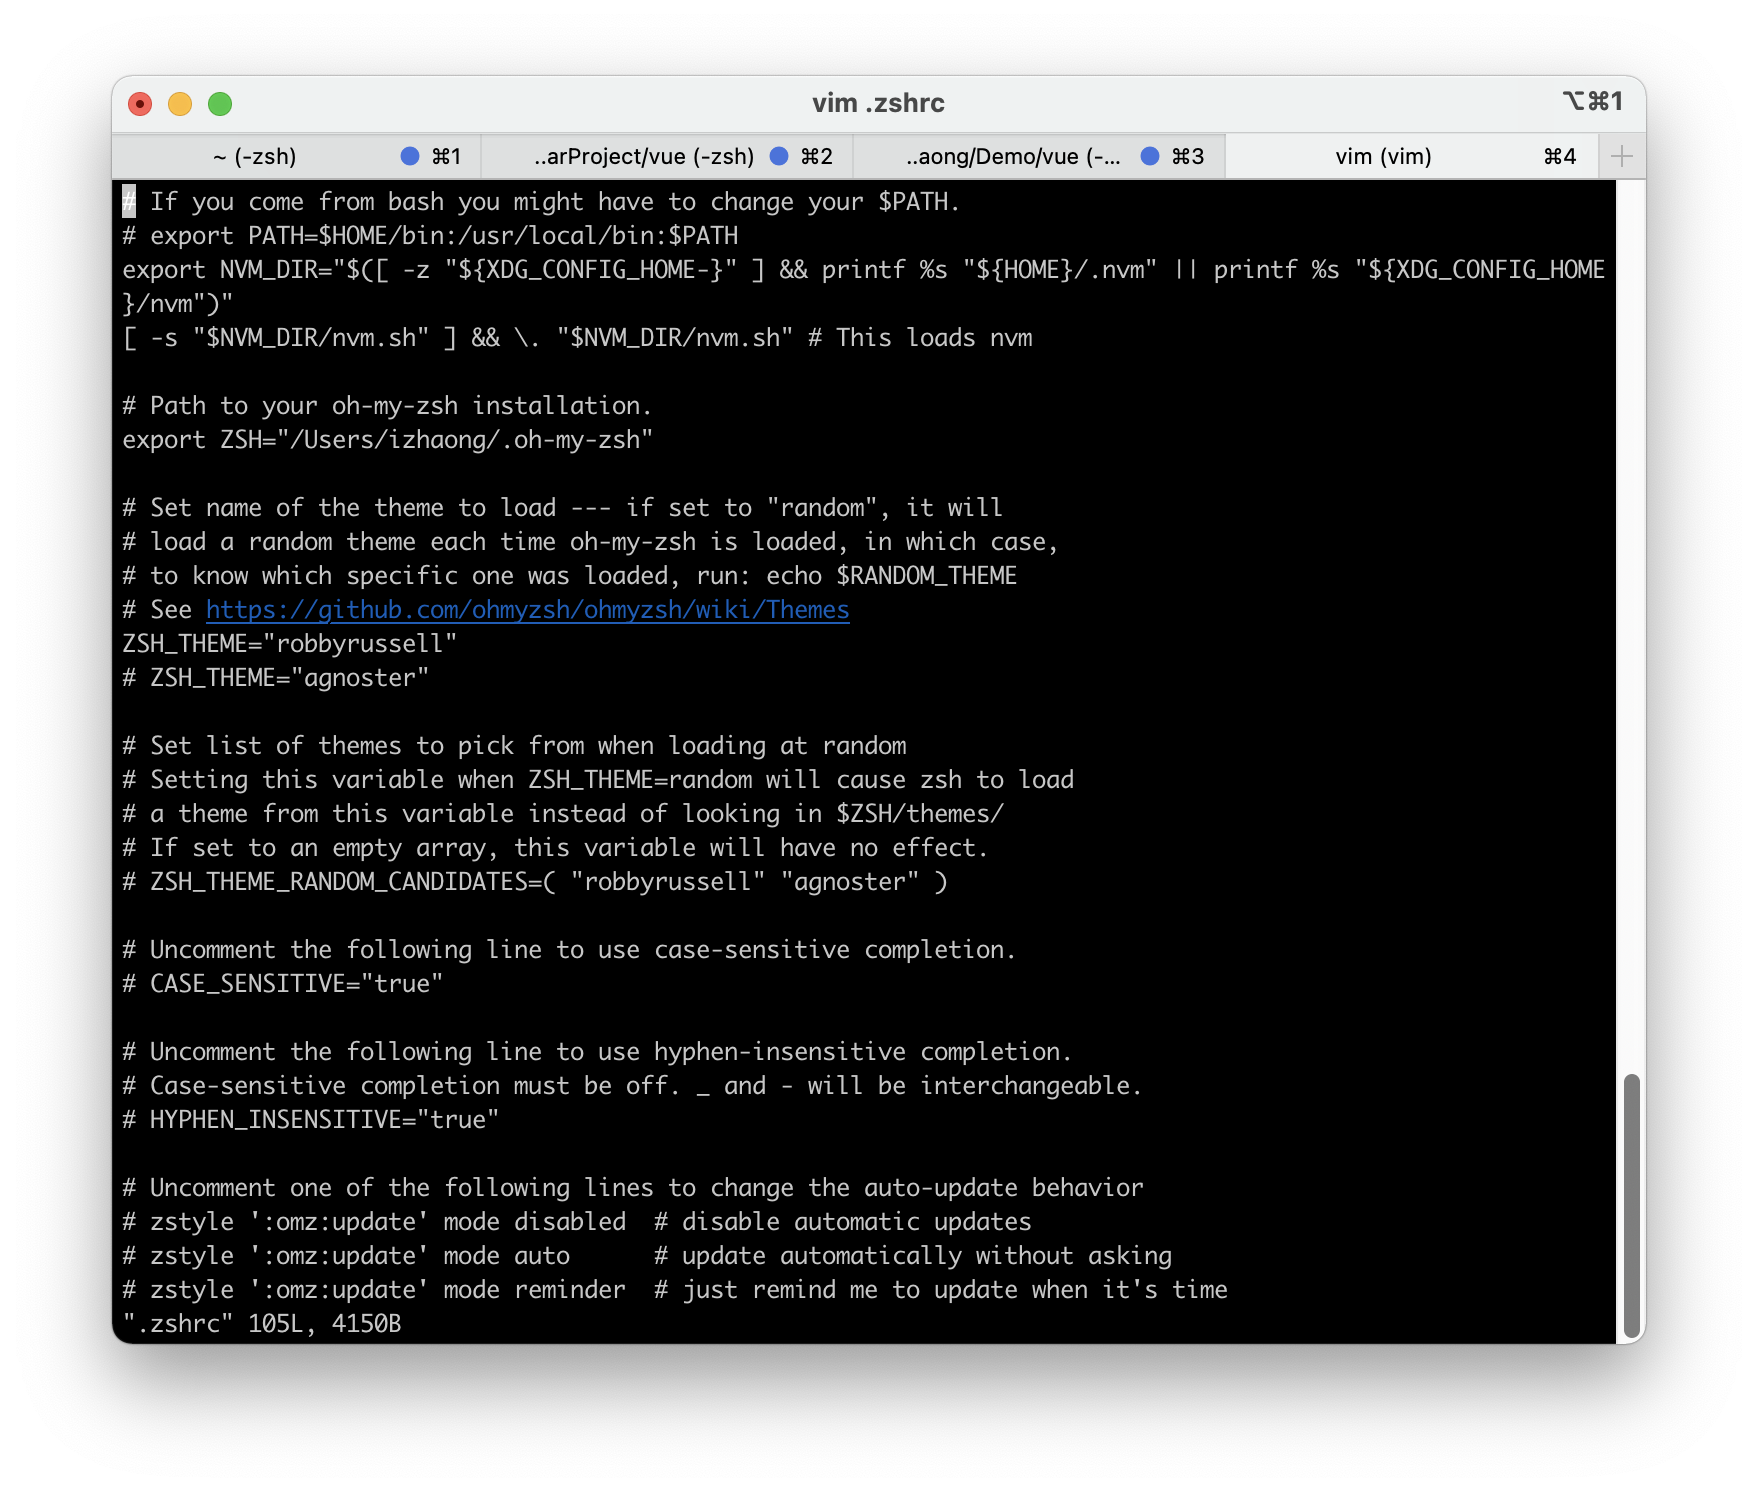Click the ZSH_THEME_RANDOM_CANDIDATES line
Screen dimensions: 1758x1492
(534, 882)
